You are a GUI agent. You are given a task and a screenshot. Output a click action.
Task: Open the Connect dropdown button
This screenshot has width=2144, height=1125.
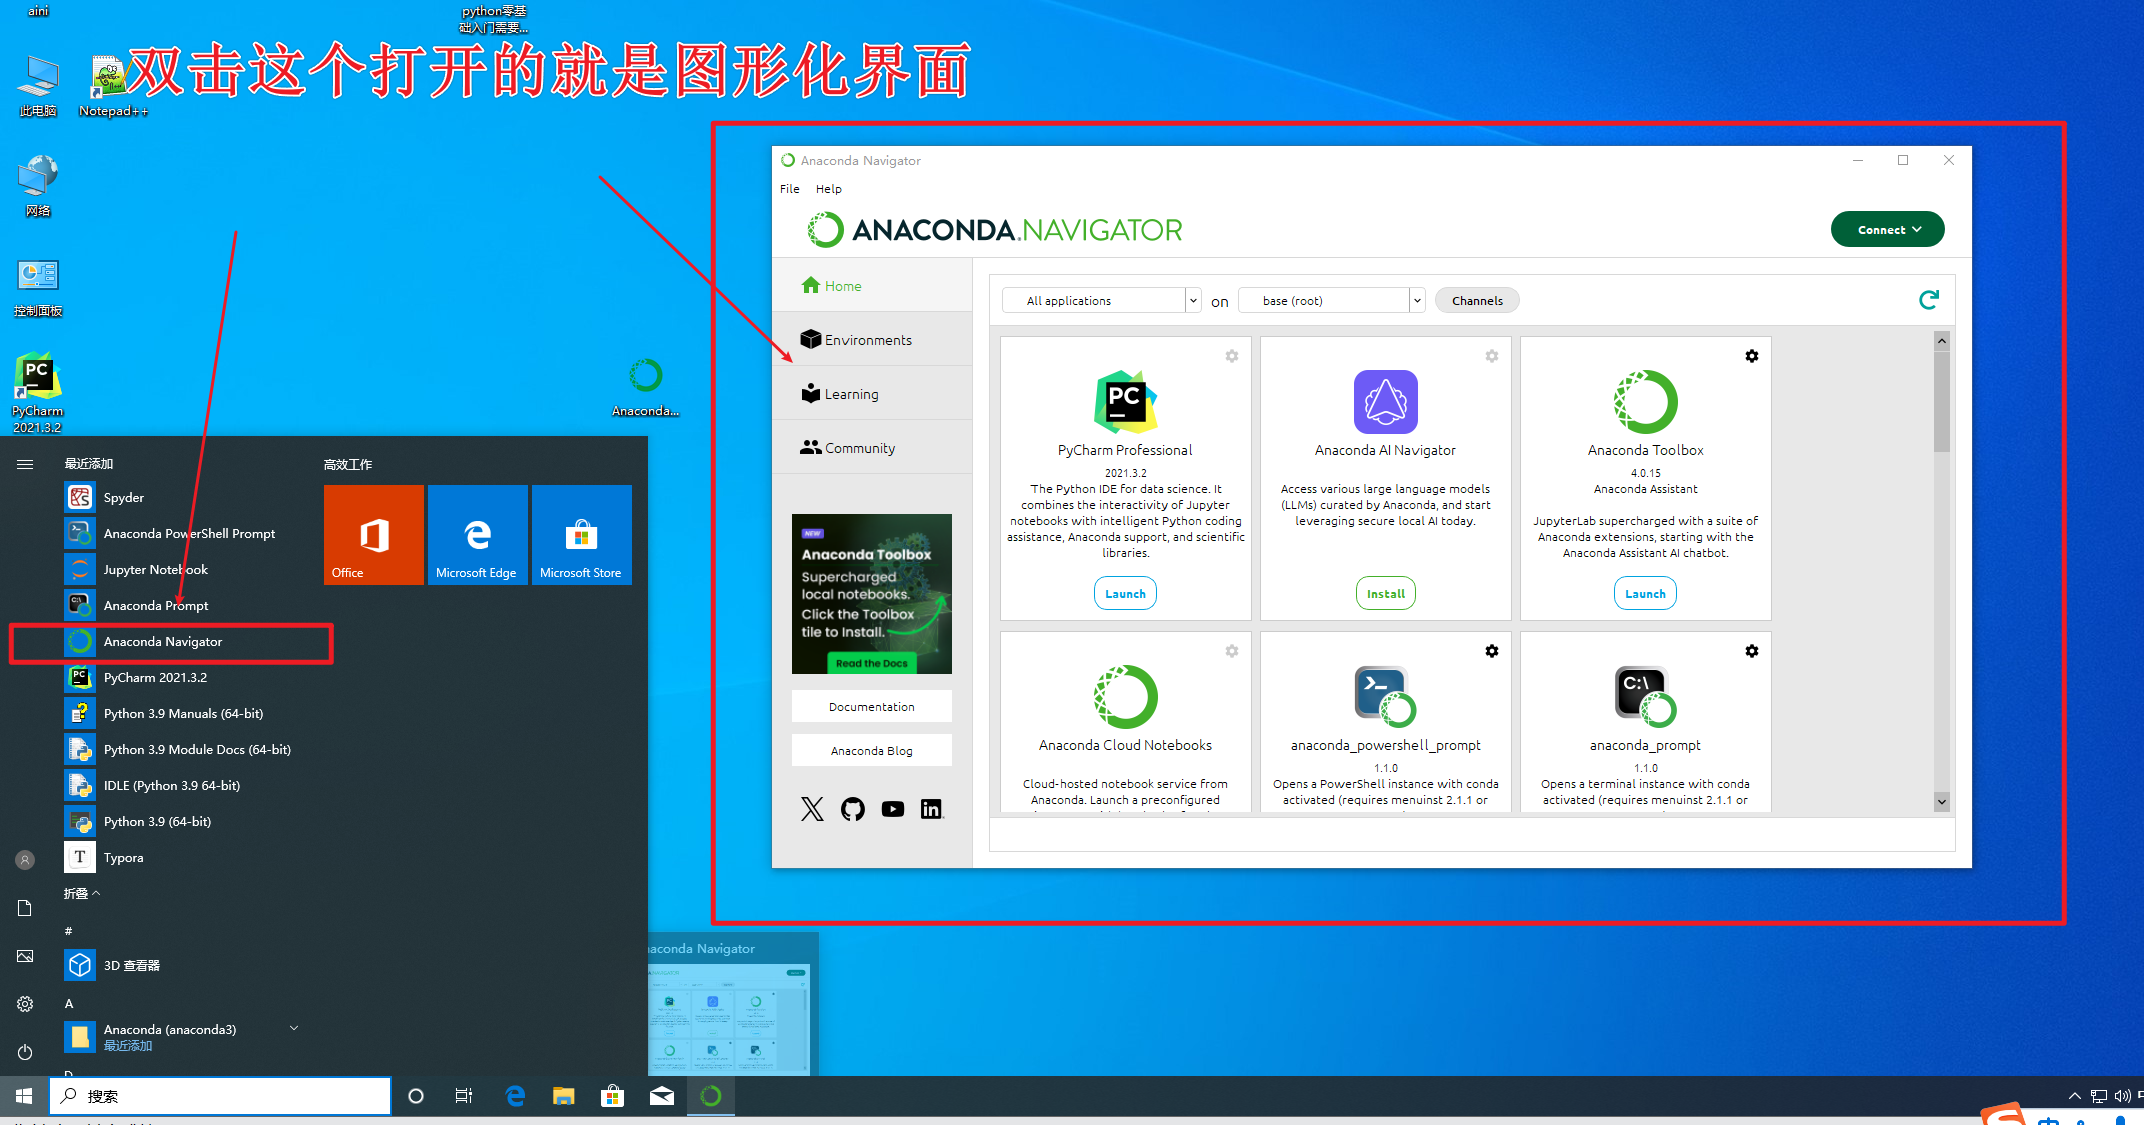pos(1887,229)
